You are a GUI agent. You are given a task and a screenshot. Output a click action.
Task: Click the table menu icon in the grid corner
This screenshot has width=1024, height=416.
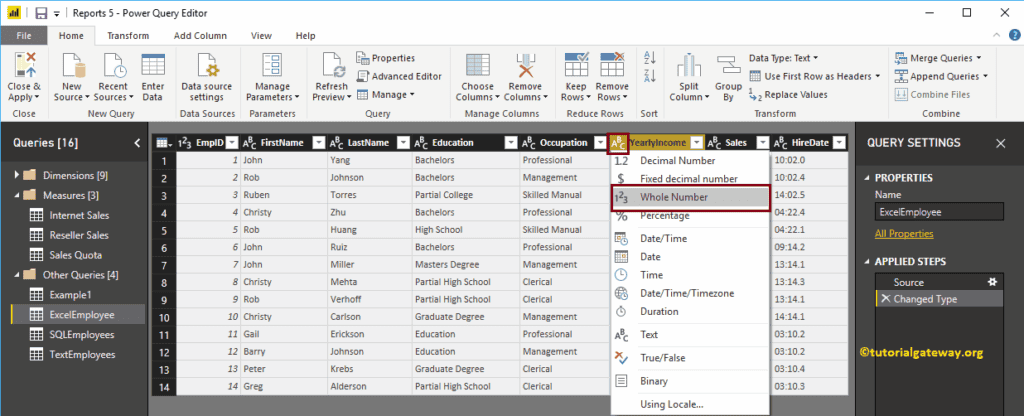tap(163, 142)
